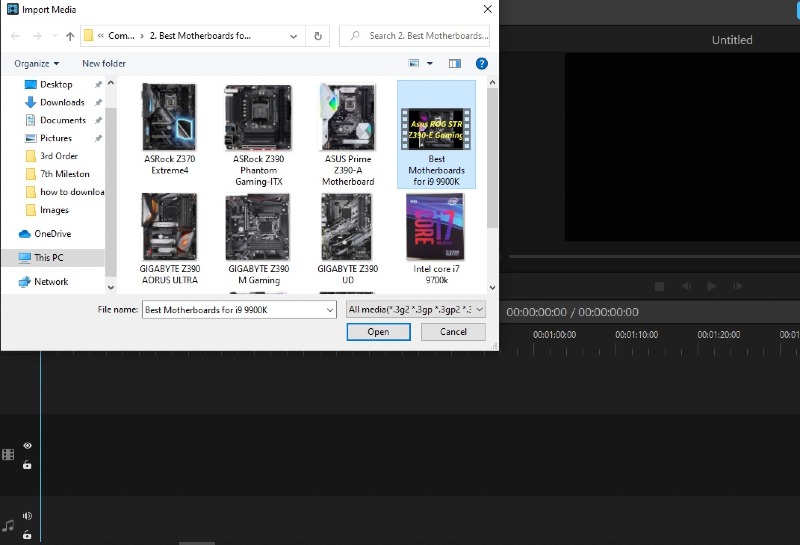Select ASUS Prime Z390-A Motherboard image
Screen dimensions: 800x545
point(348,135)
